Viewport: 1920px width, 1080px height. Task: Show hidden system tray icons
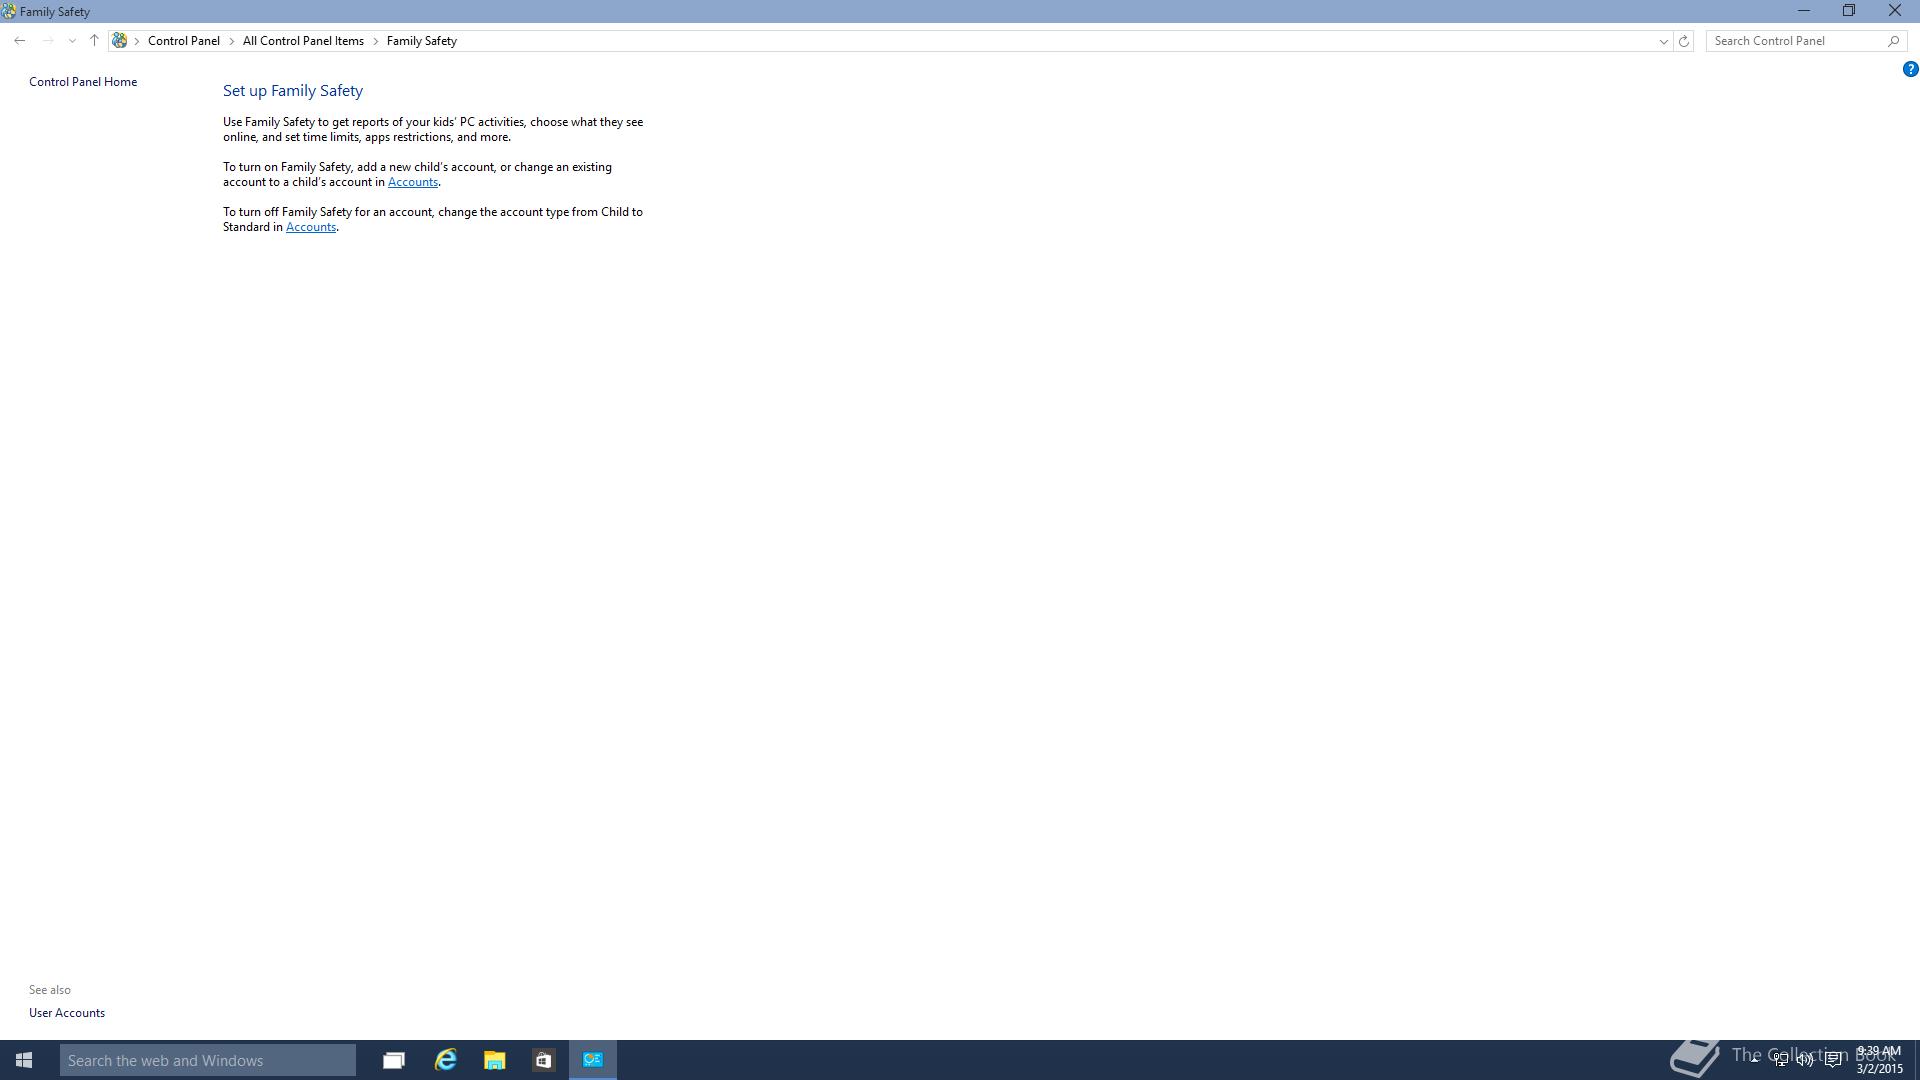click(1754, 1058)
